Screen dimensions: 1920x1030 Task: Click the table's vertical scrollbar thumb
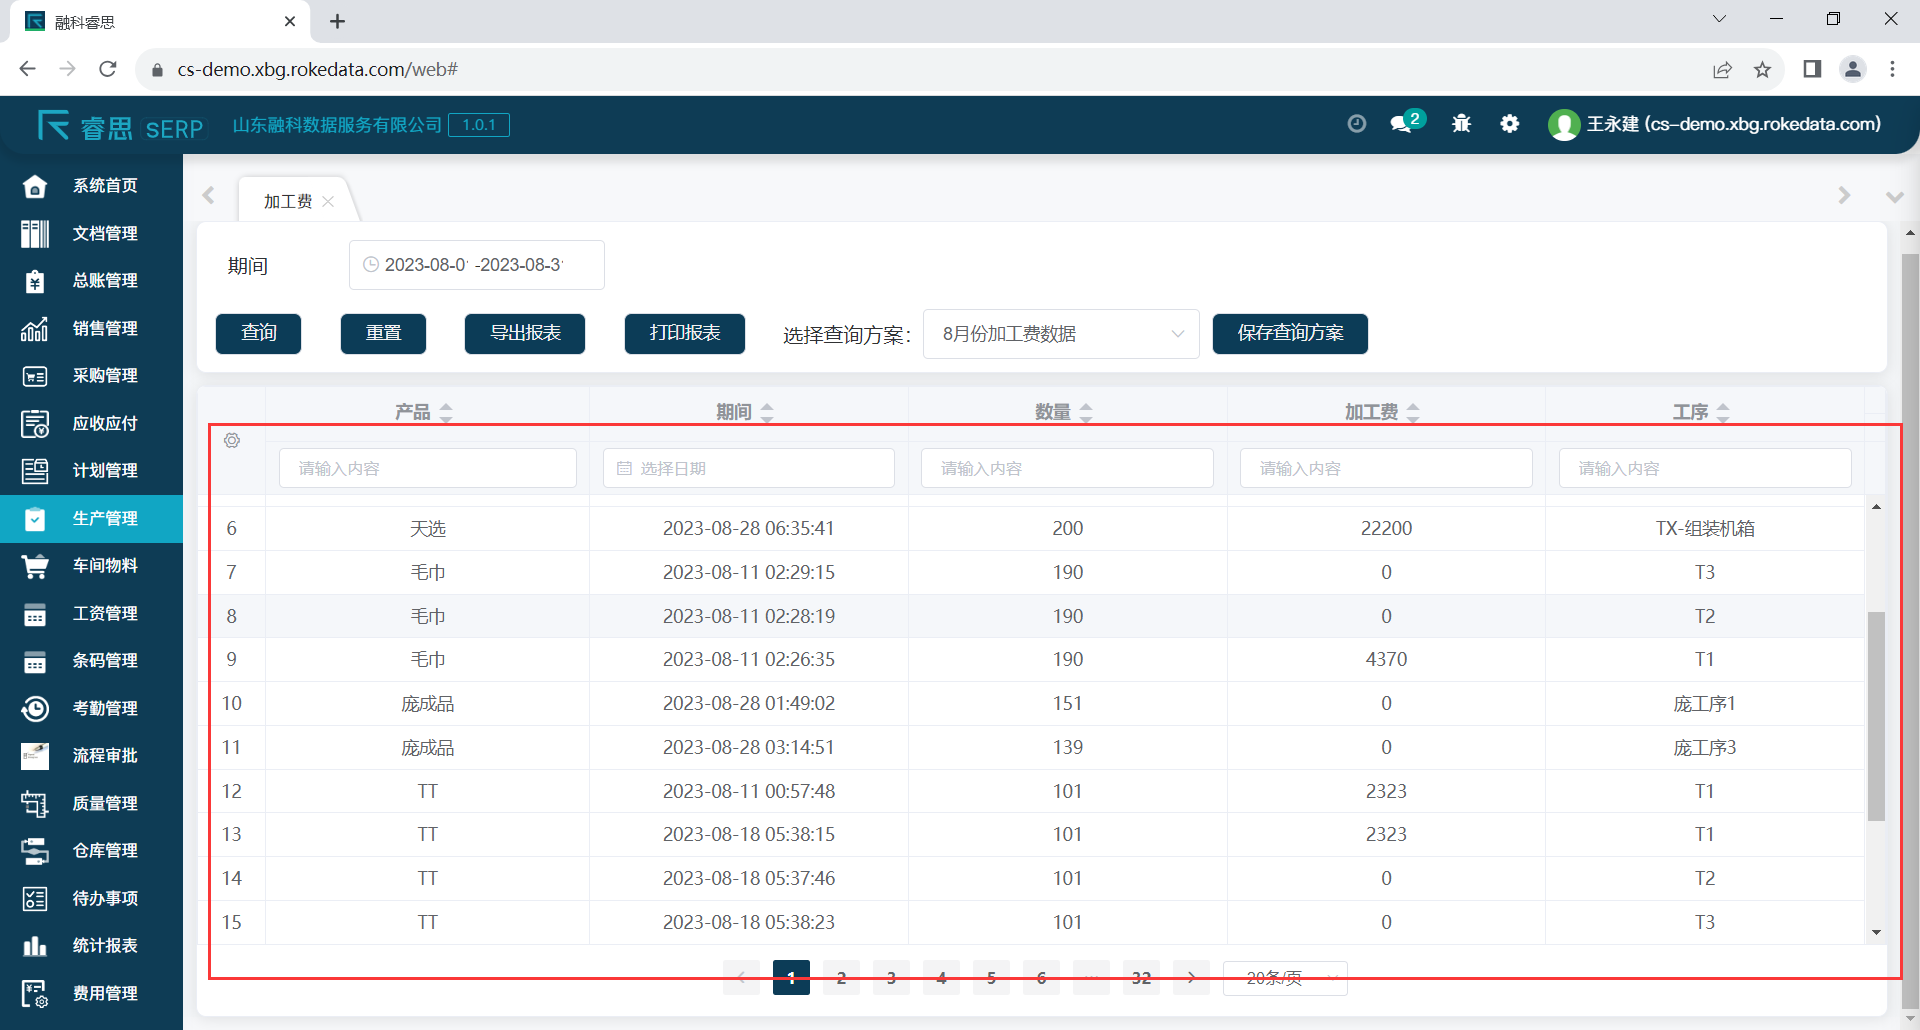1876,715
